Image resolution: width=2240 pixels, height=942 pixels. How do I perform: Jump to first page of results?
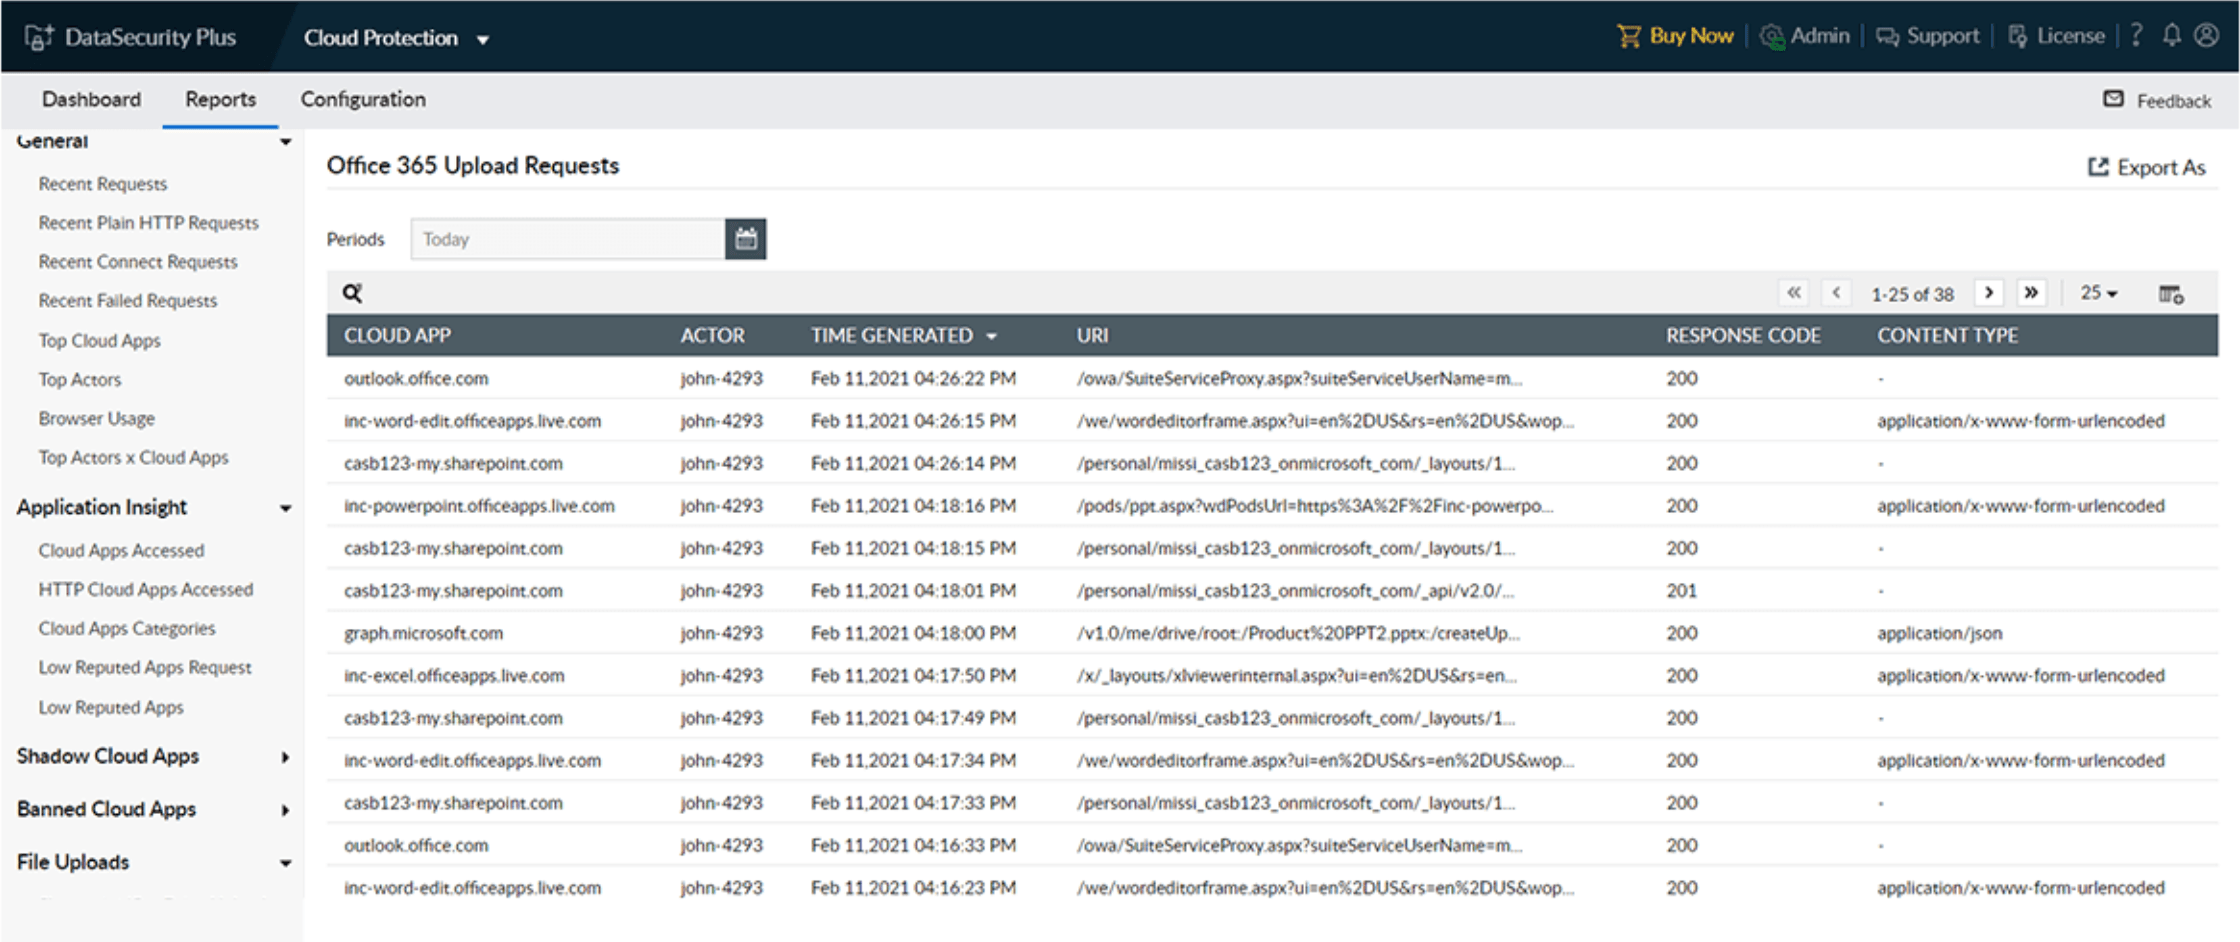pyautogui.click(x=1794, y=293)
